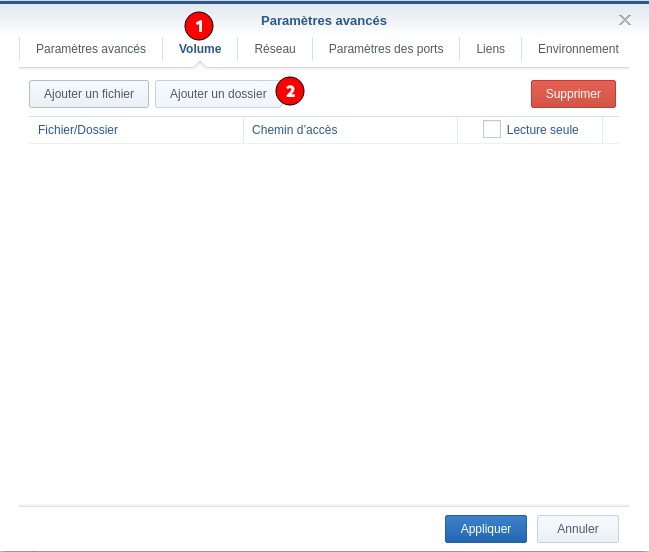Select the Volume tab
This screenshot has height=552, width=649.
click(200, 49)
